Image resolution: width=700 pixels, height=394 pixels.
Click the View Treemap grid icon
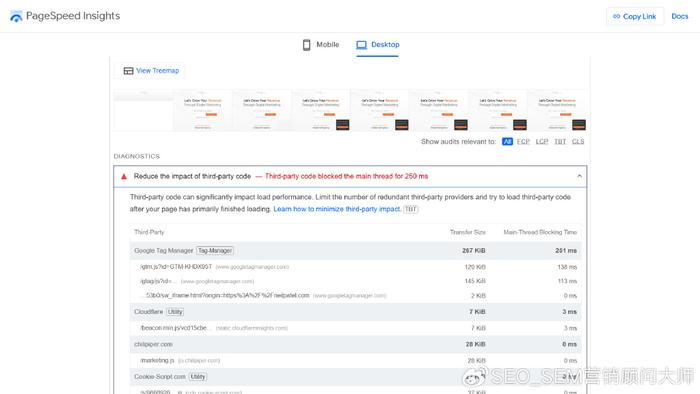click(x=129, y=71)
